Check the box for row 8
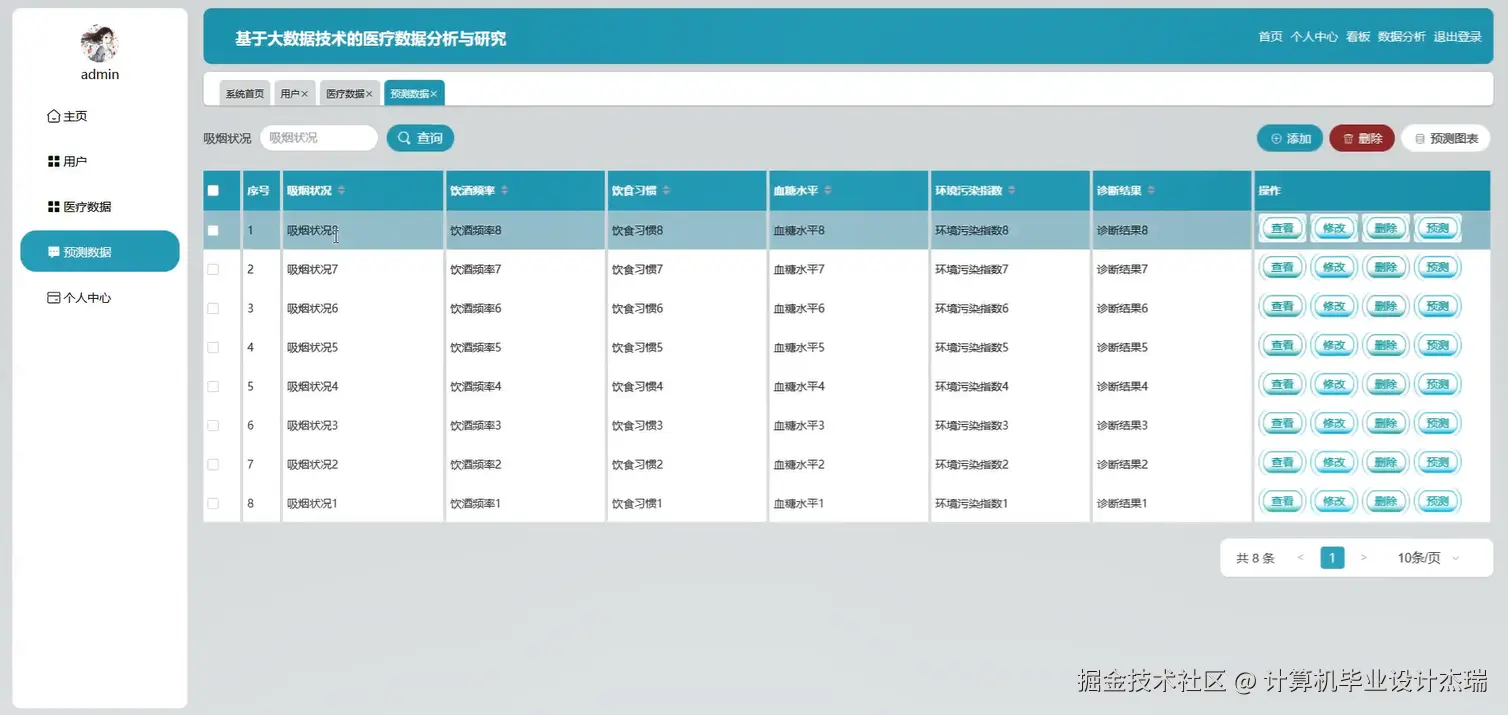Viewport: 1508px width, 715px height. (213, 504)
